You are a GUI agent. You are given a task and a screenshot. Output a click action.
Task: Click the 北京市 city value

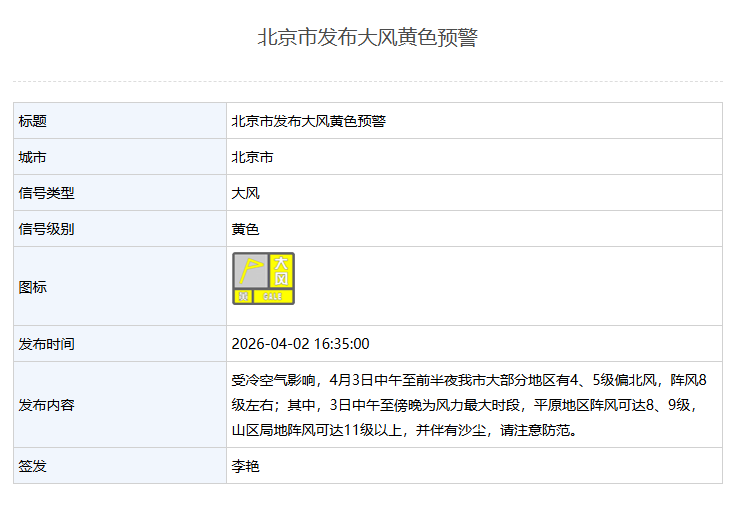(x=252, y=157)
